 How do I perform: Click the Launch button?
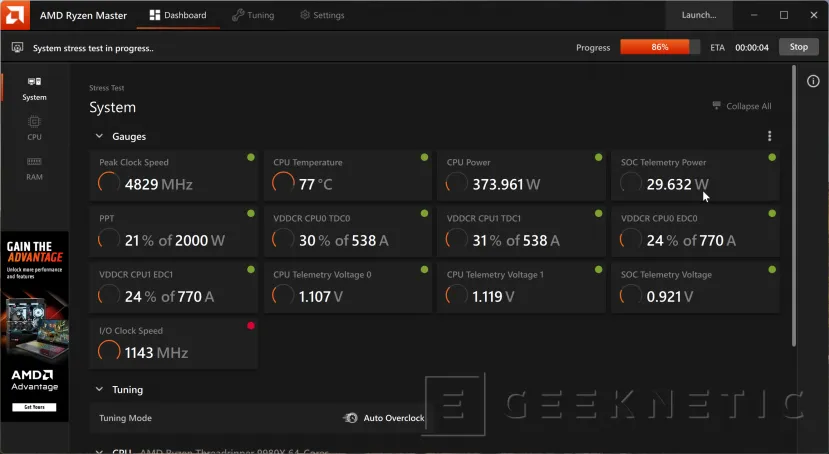click(x=698, y=15)
